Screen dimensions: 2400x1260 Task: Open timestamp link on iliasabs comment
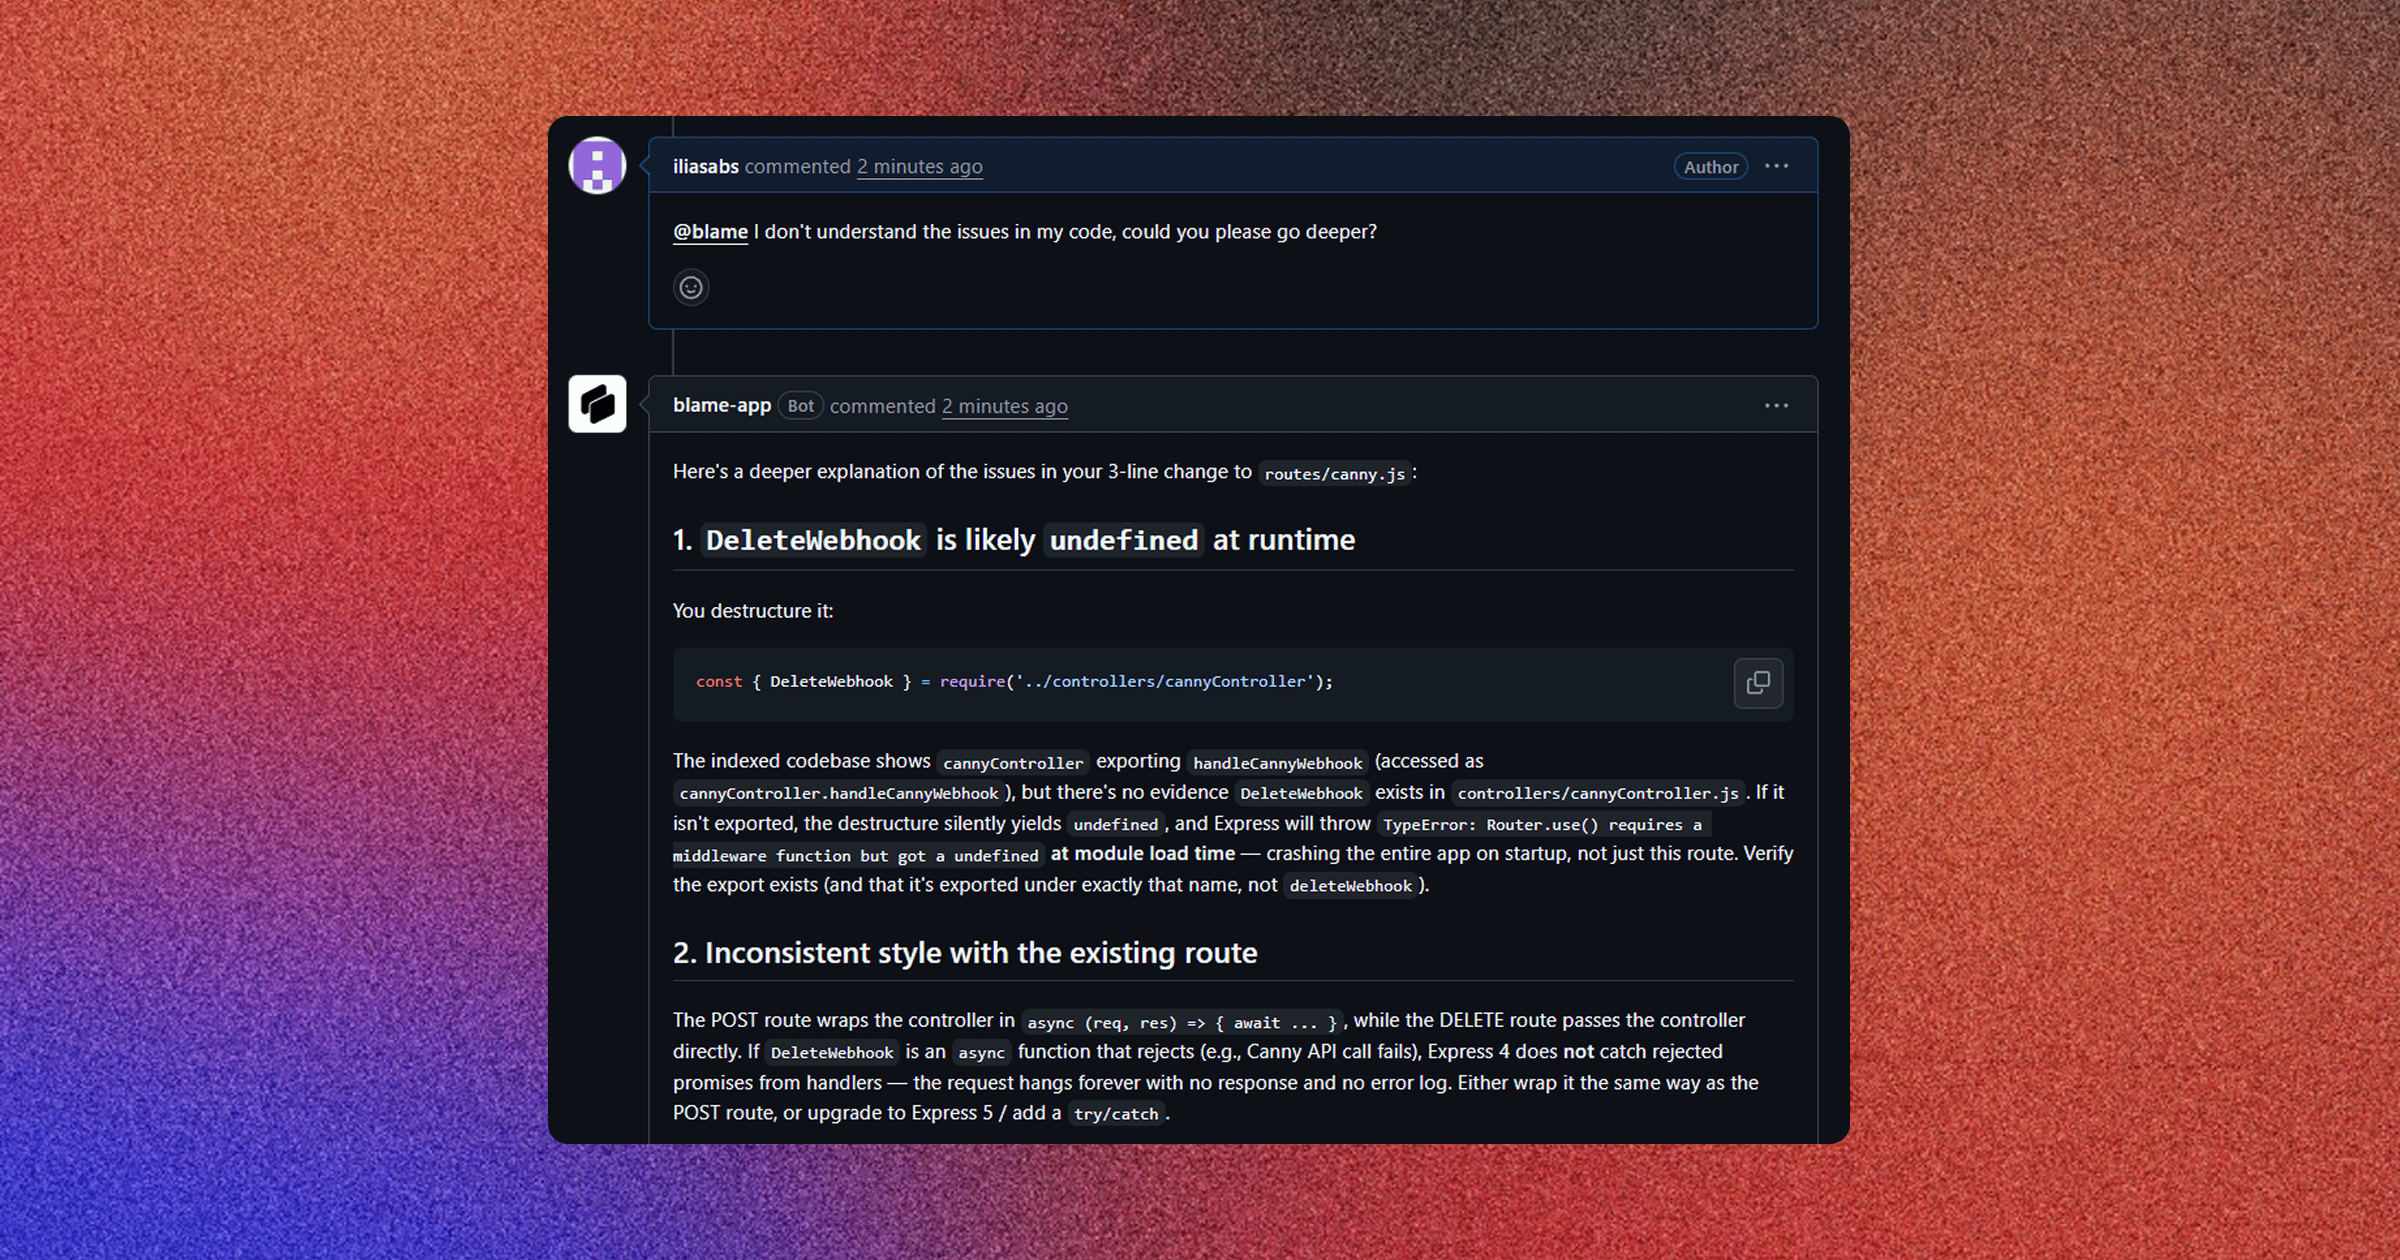point(920,167)
